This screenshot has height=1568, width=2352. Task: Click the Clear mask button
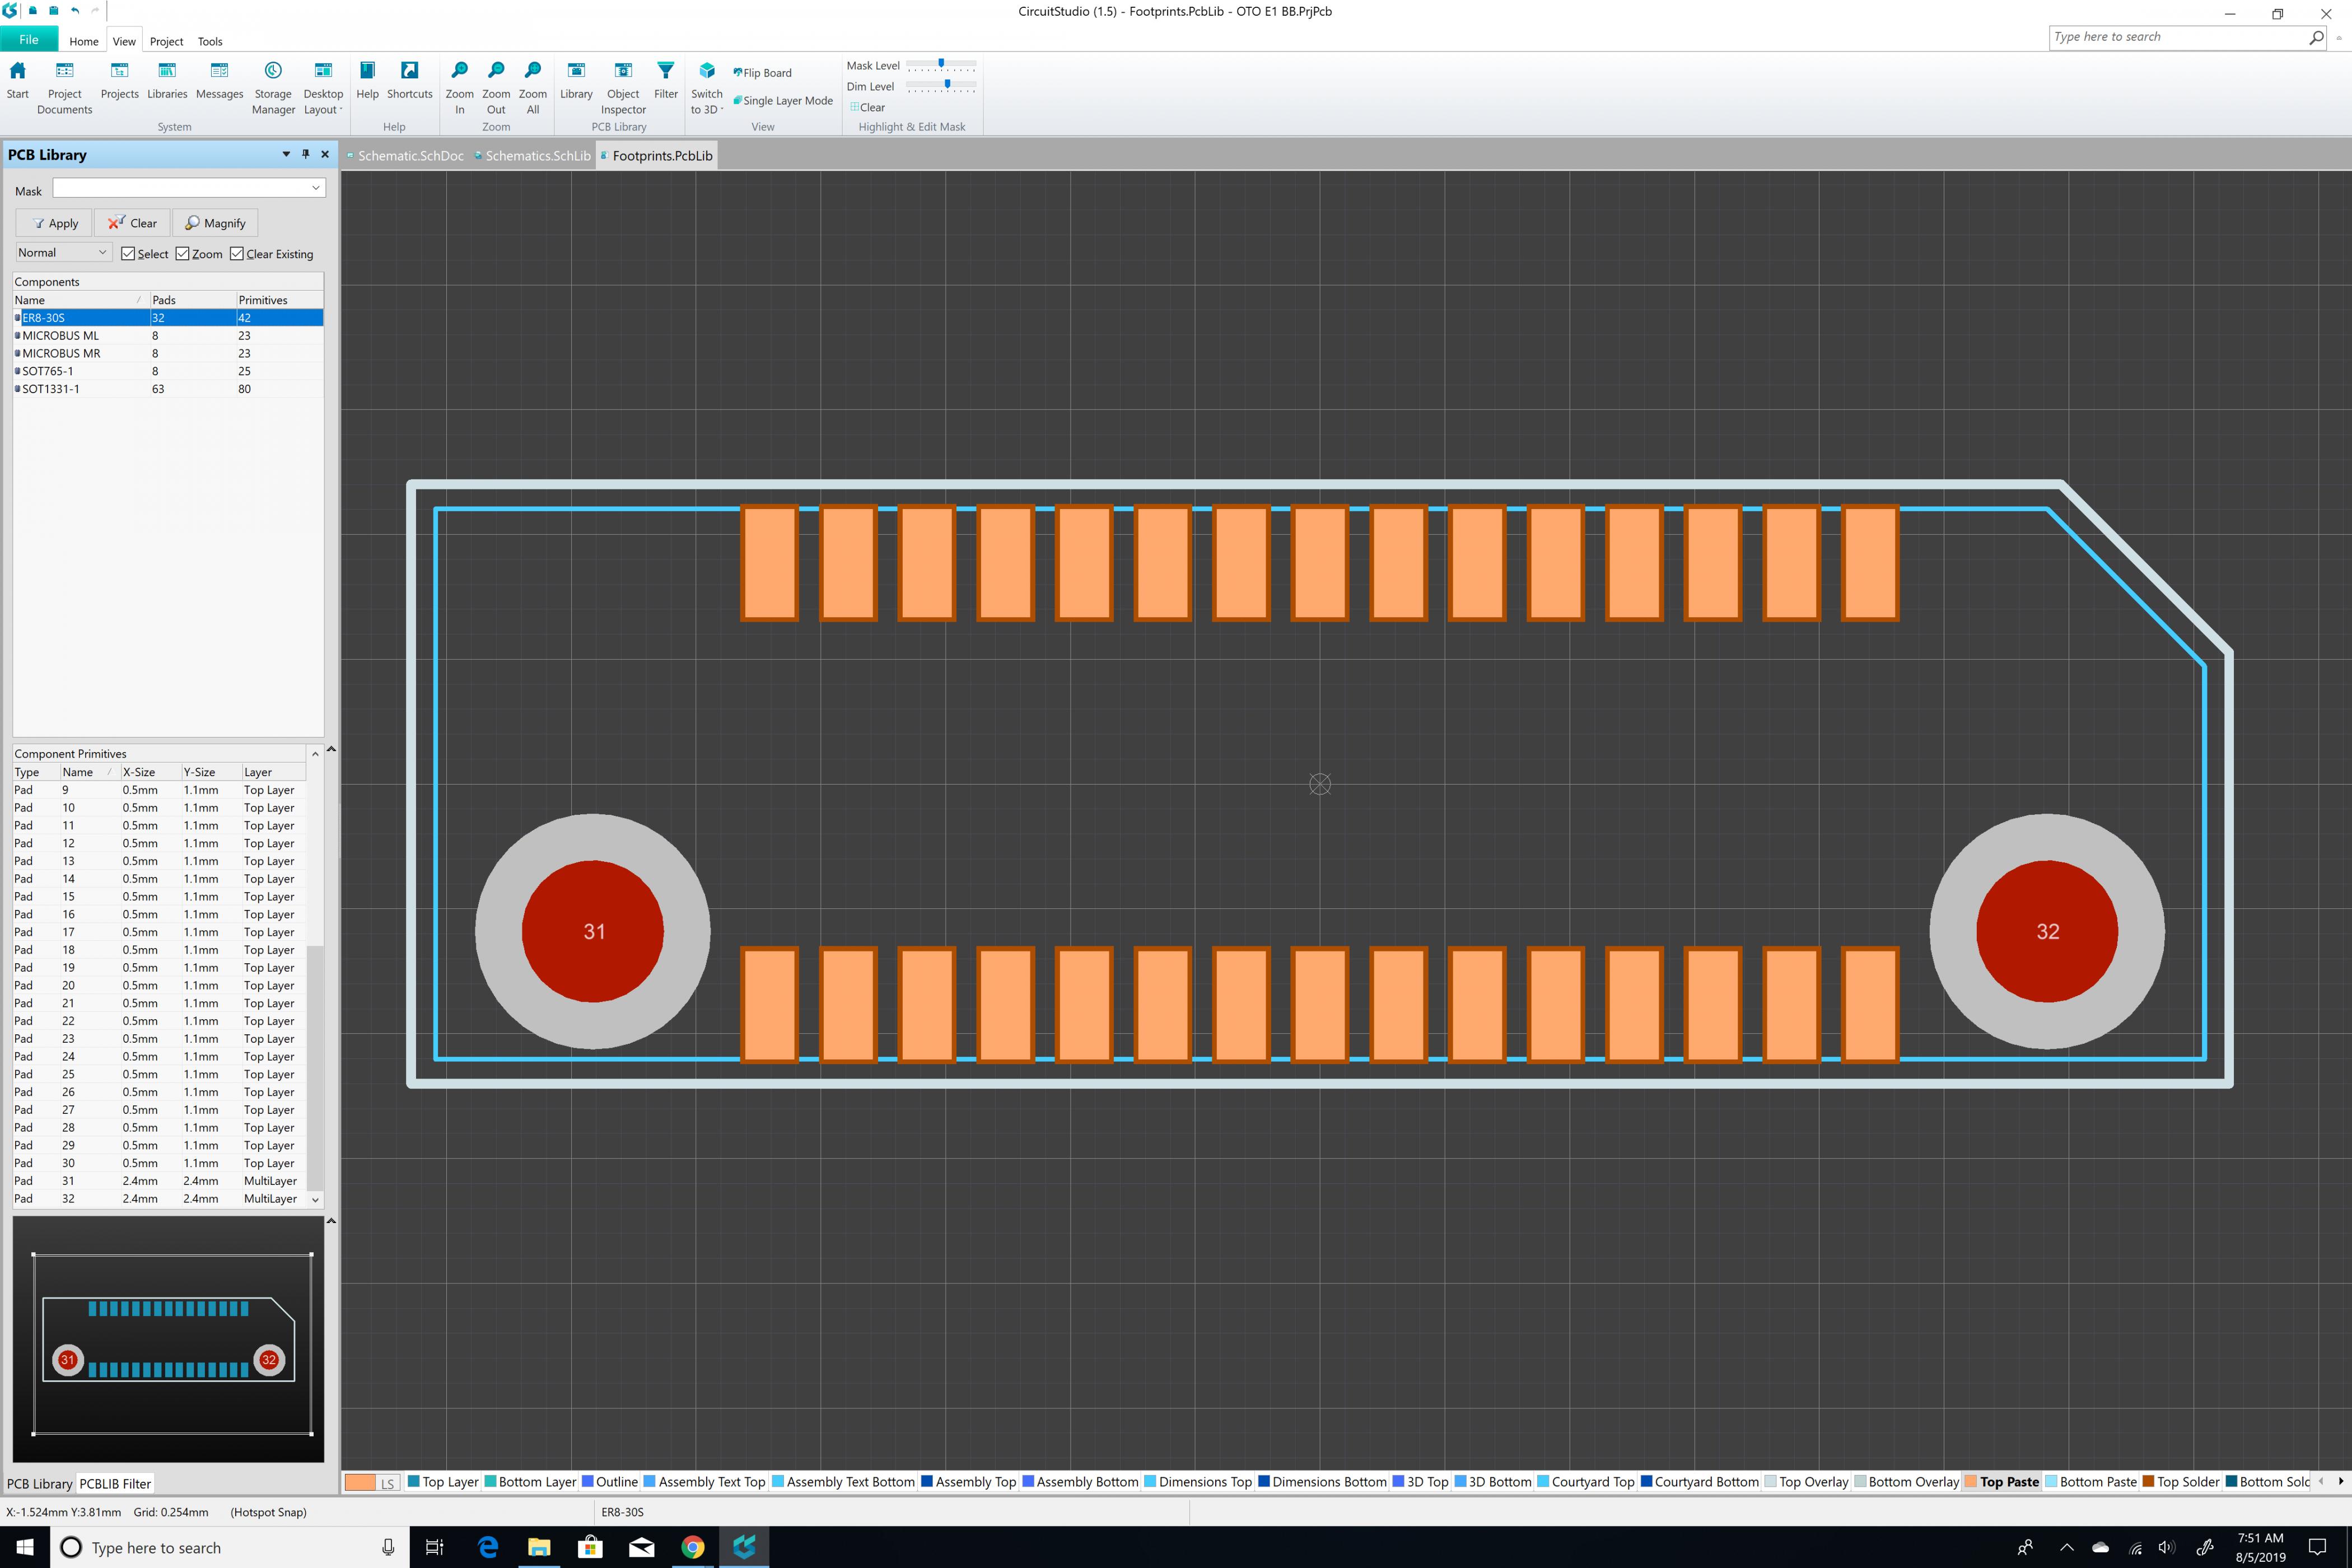pos(132,223)
